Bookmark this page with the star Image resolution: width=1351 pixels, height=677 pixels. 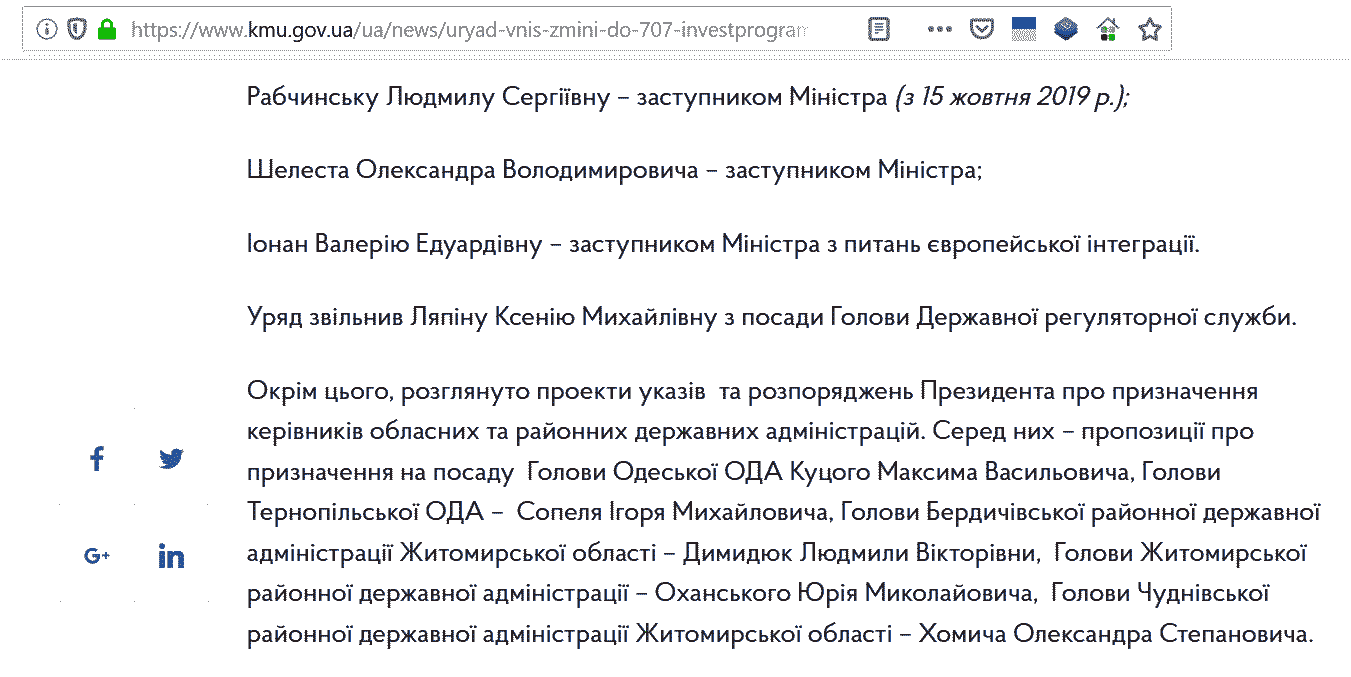[x=1150, y=30]
